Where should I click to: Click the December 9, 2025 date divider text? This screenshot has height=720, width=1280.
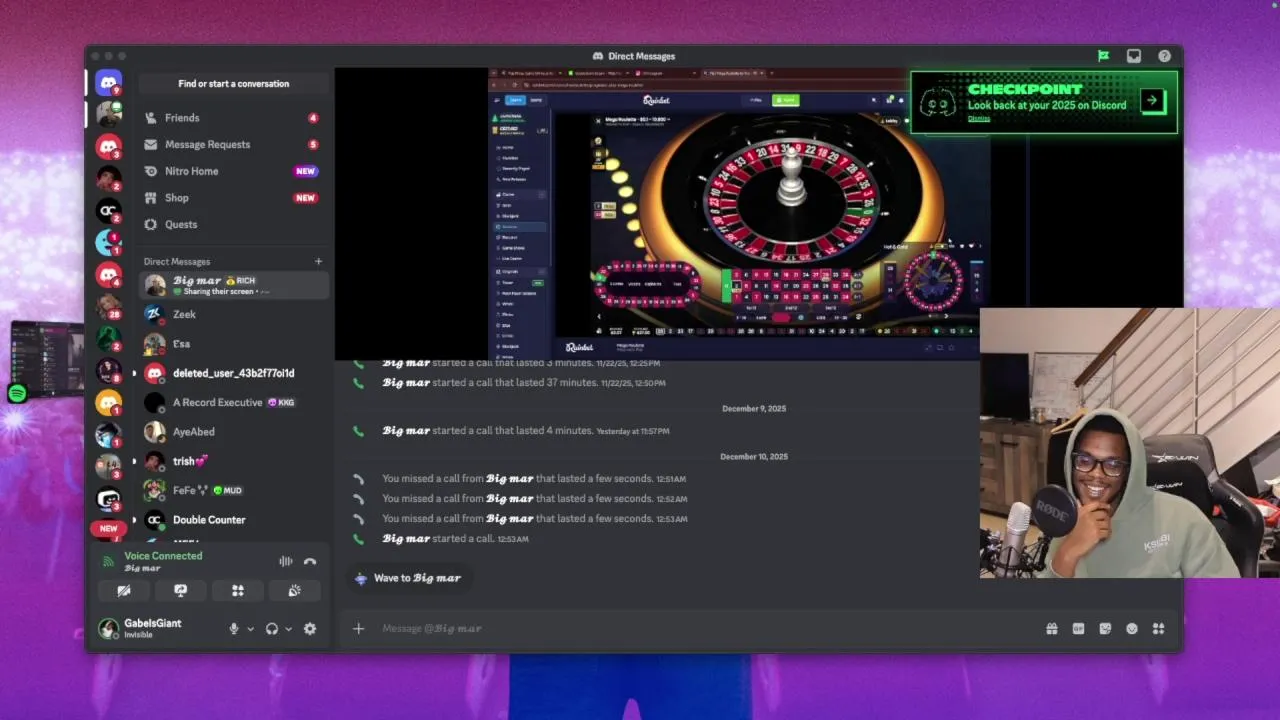pyautogui.click(x=754, y=409)
